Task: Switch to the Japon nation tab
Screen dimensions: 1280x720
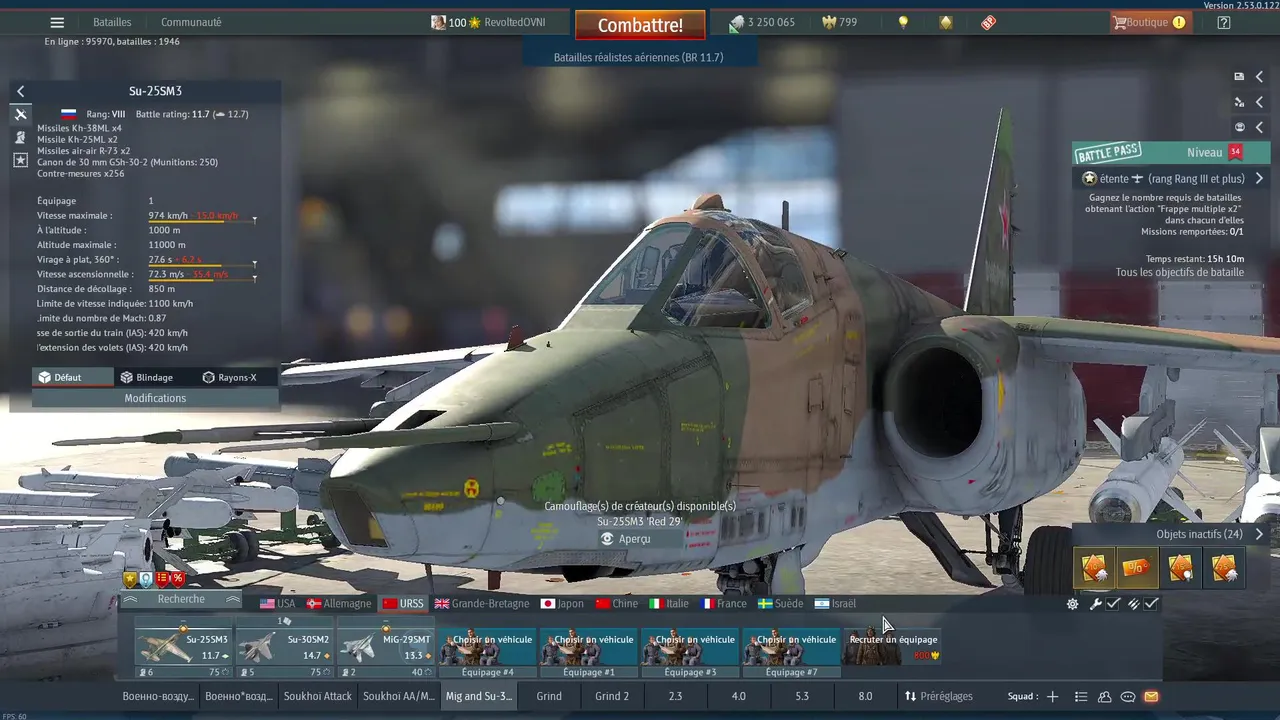Action: point(562,604)
